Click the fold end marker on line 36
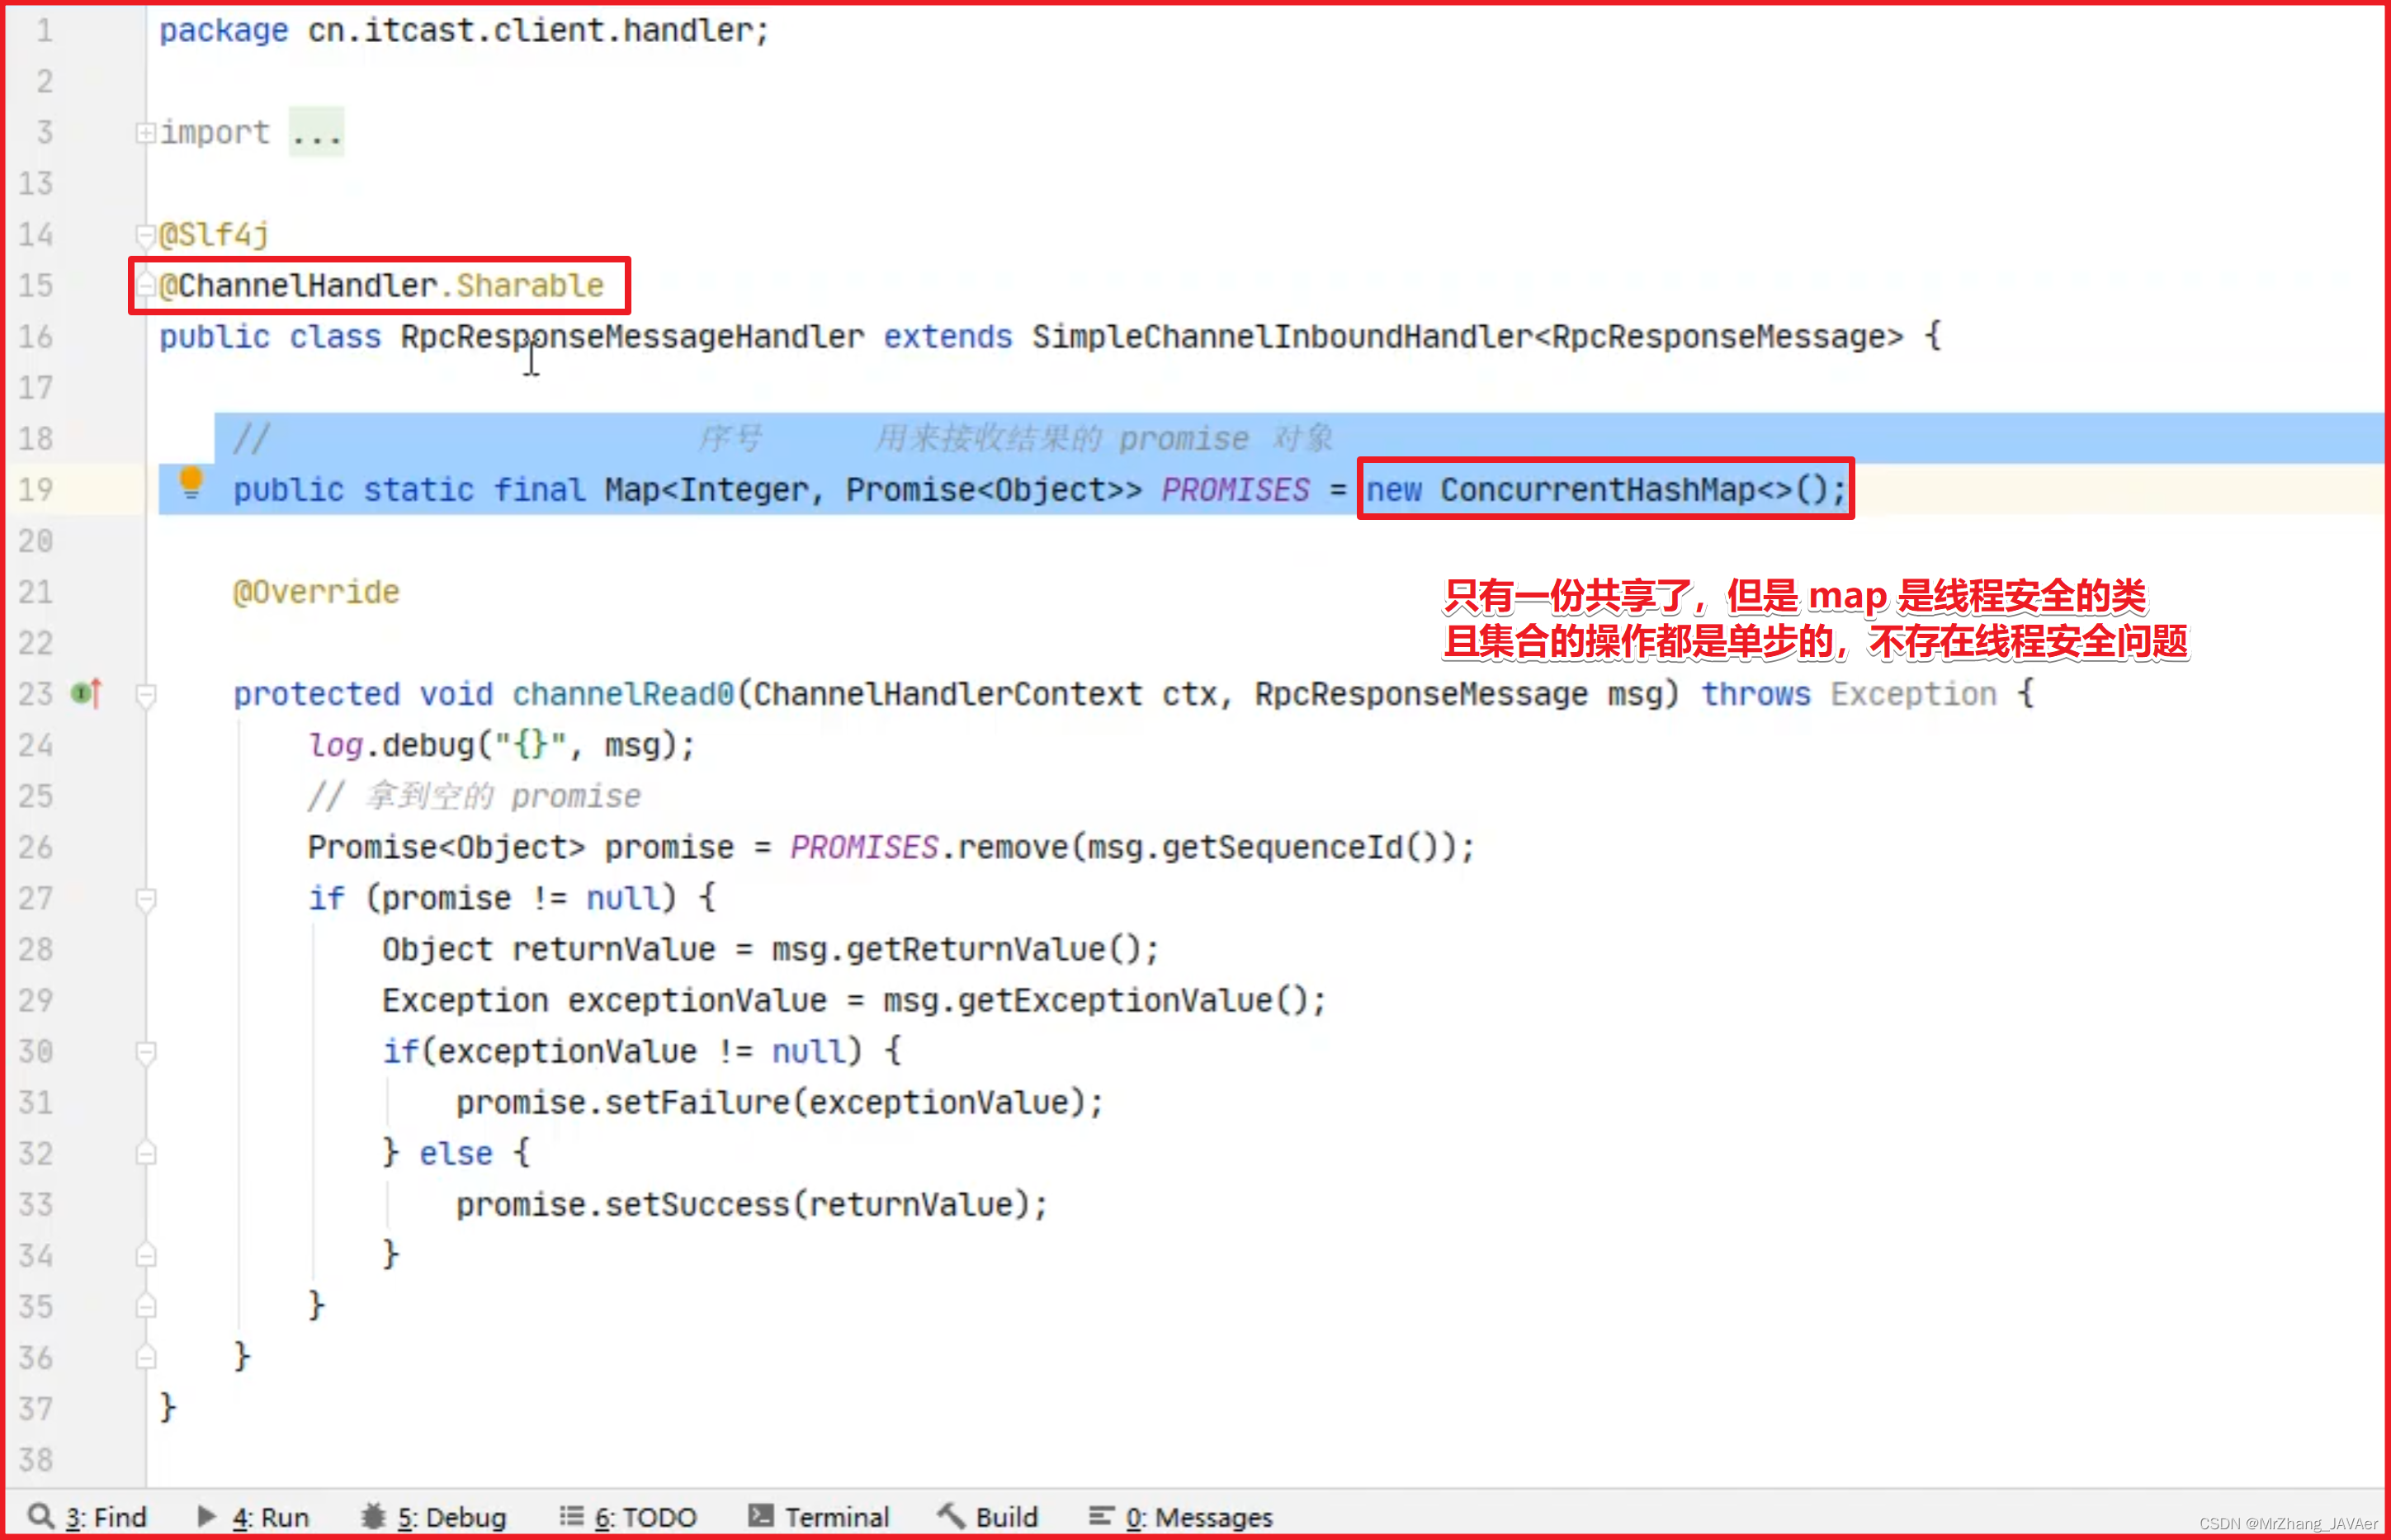 146,1357
